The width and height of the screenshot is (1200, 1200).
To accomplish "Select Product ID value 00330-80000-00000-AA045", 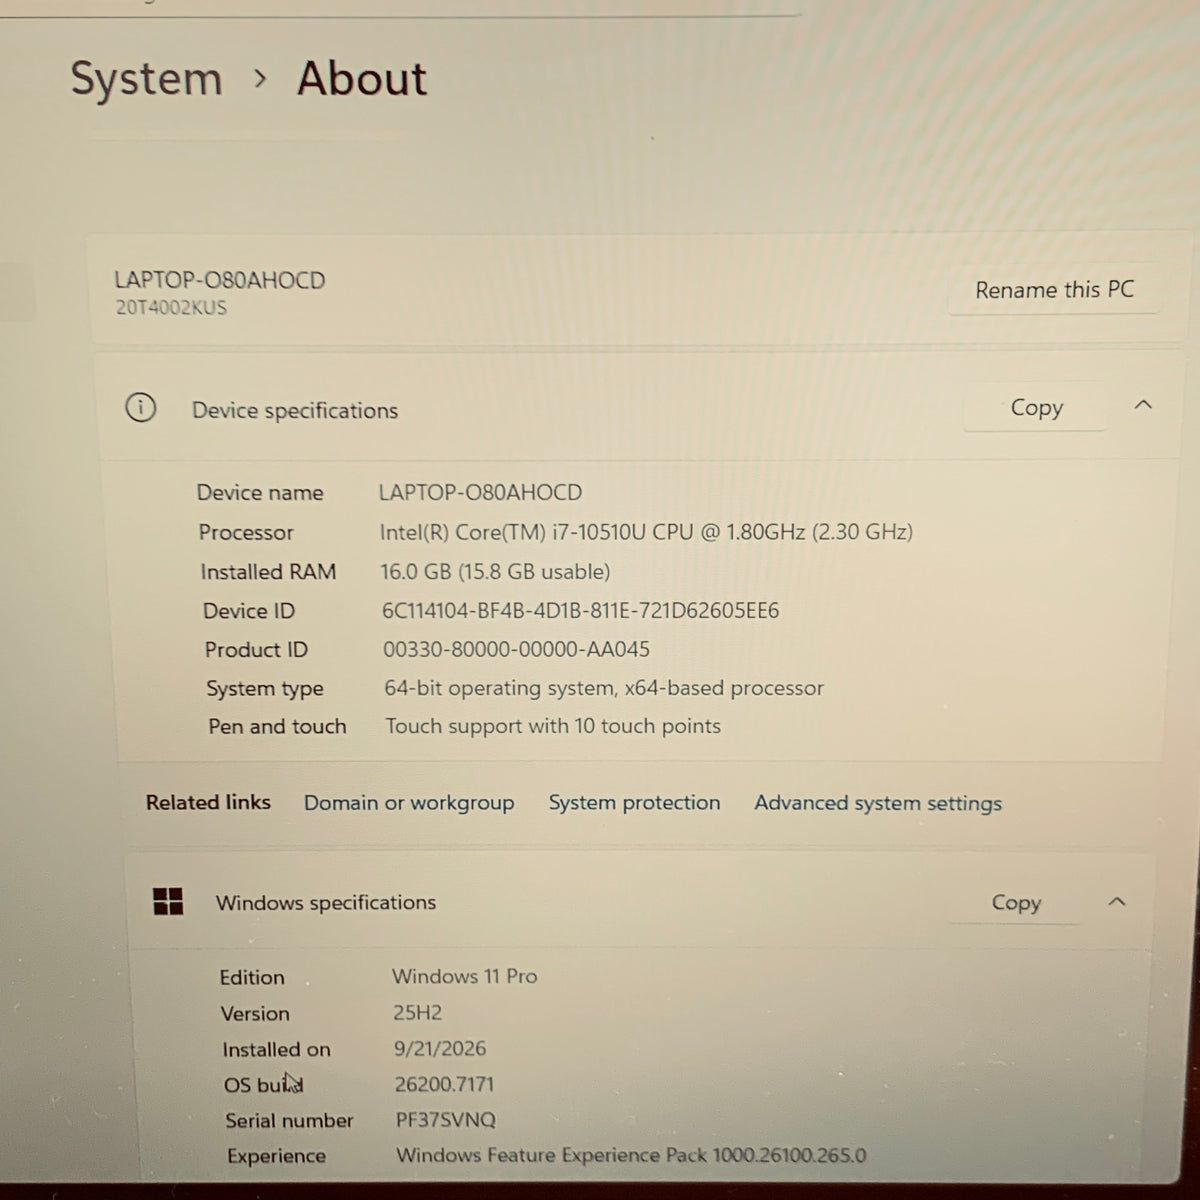I will coord(516,650).
